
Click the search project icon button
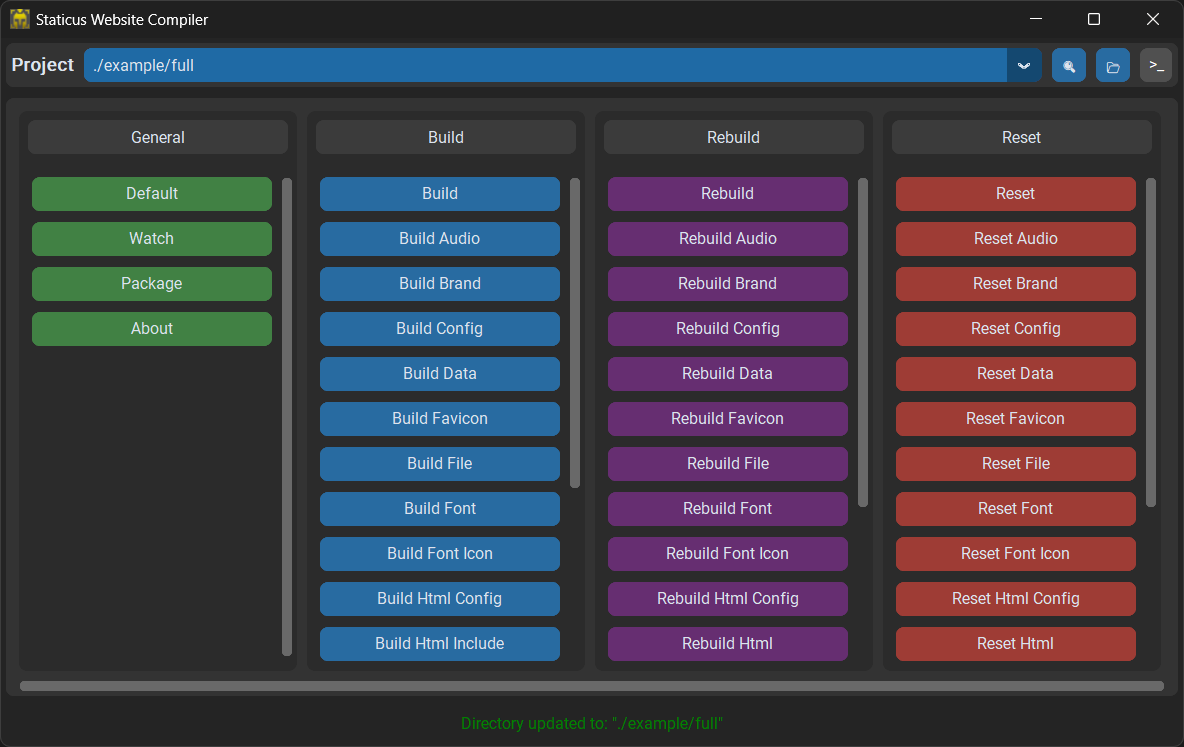(x=1068, y=66)
